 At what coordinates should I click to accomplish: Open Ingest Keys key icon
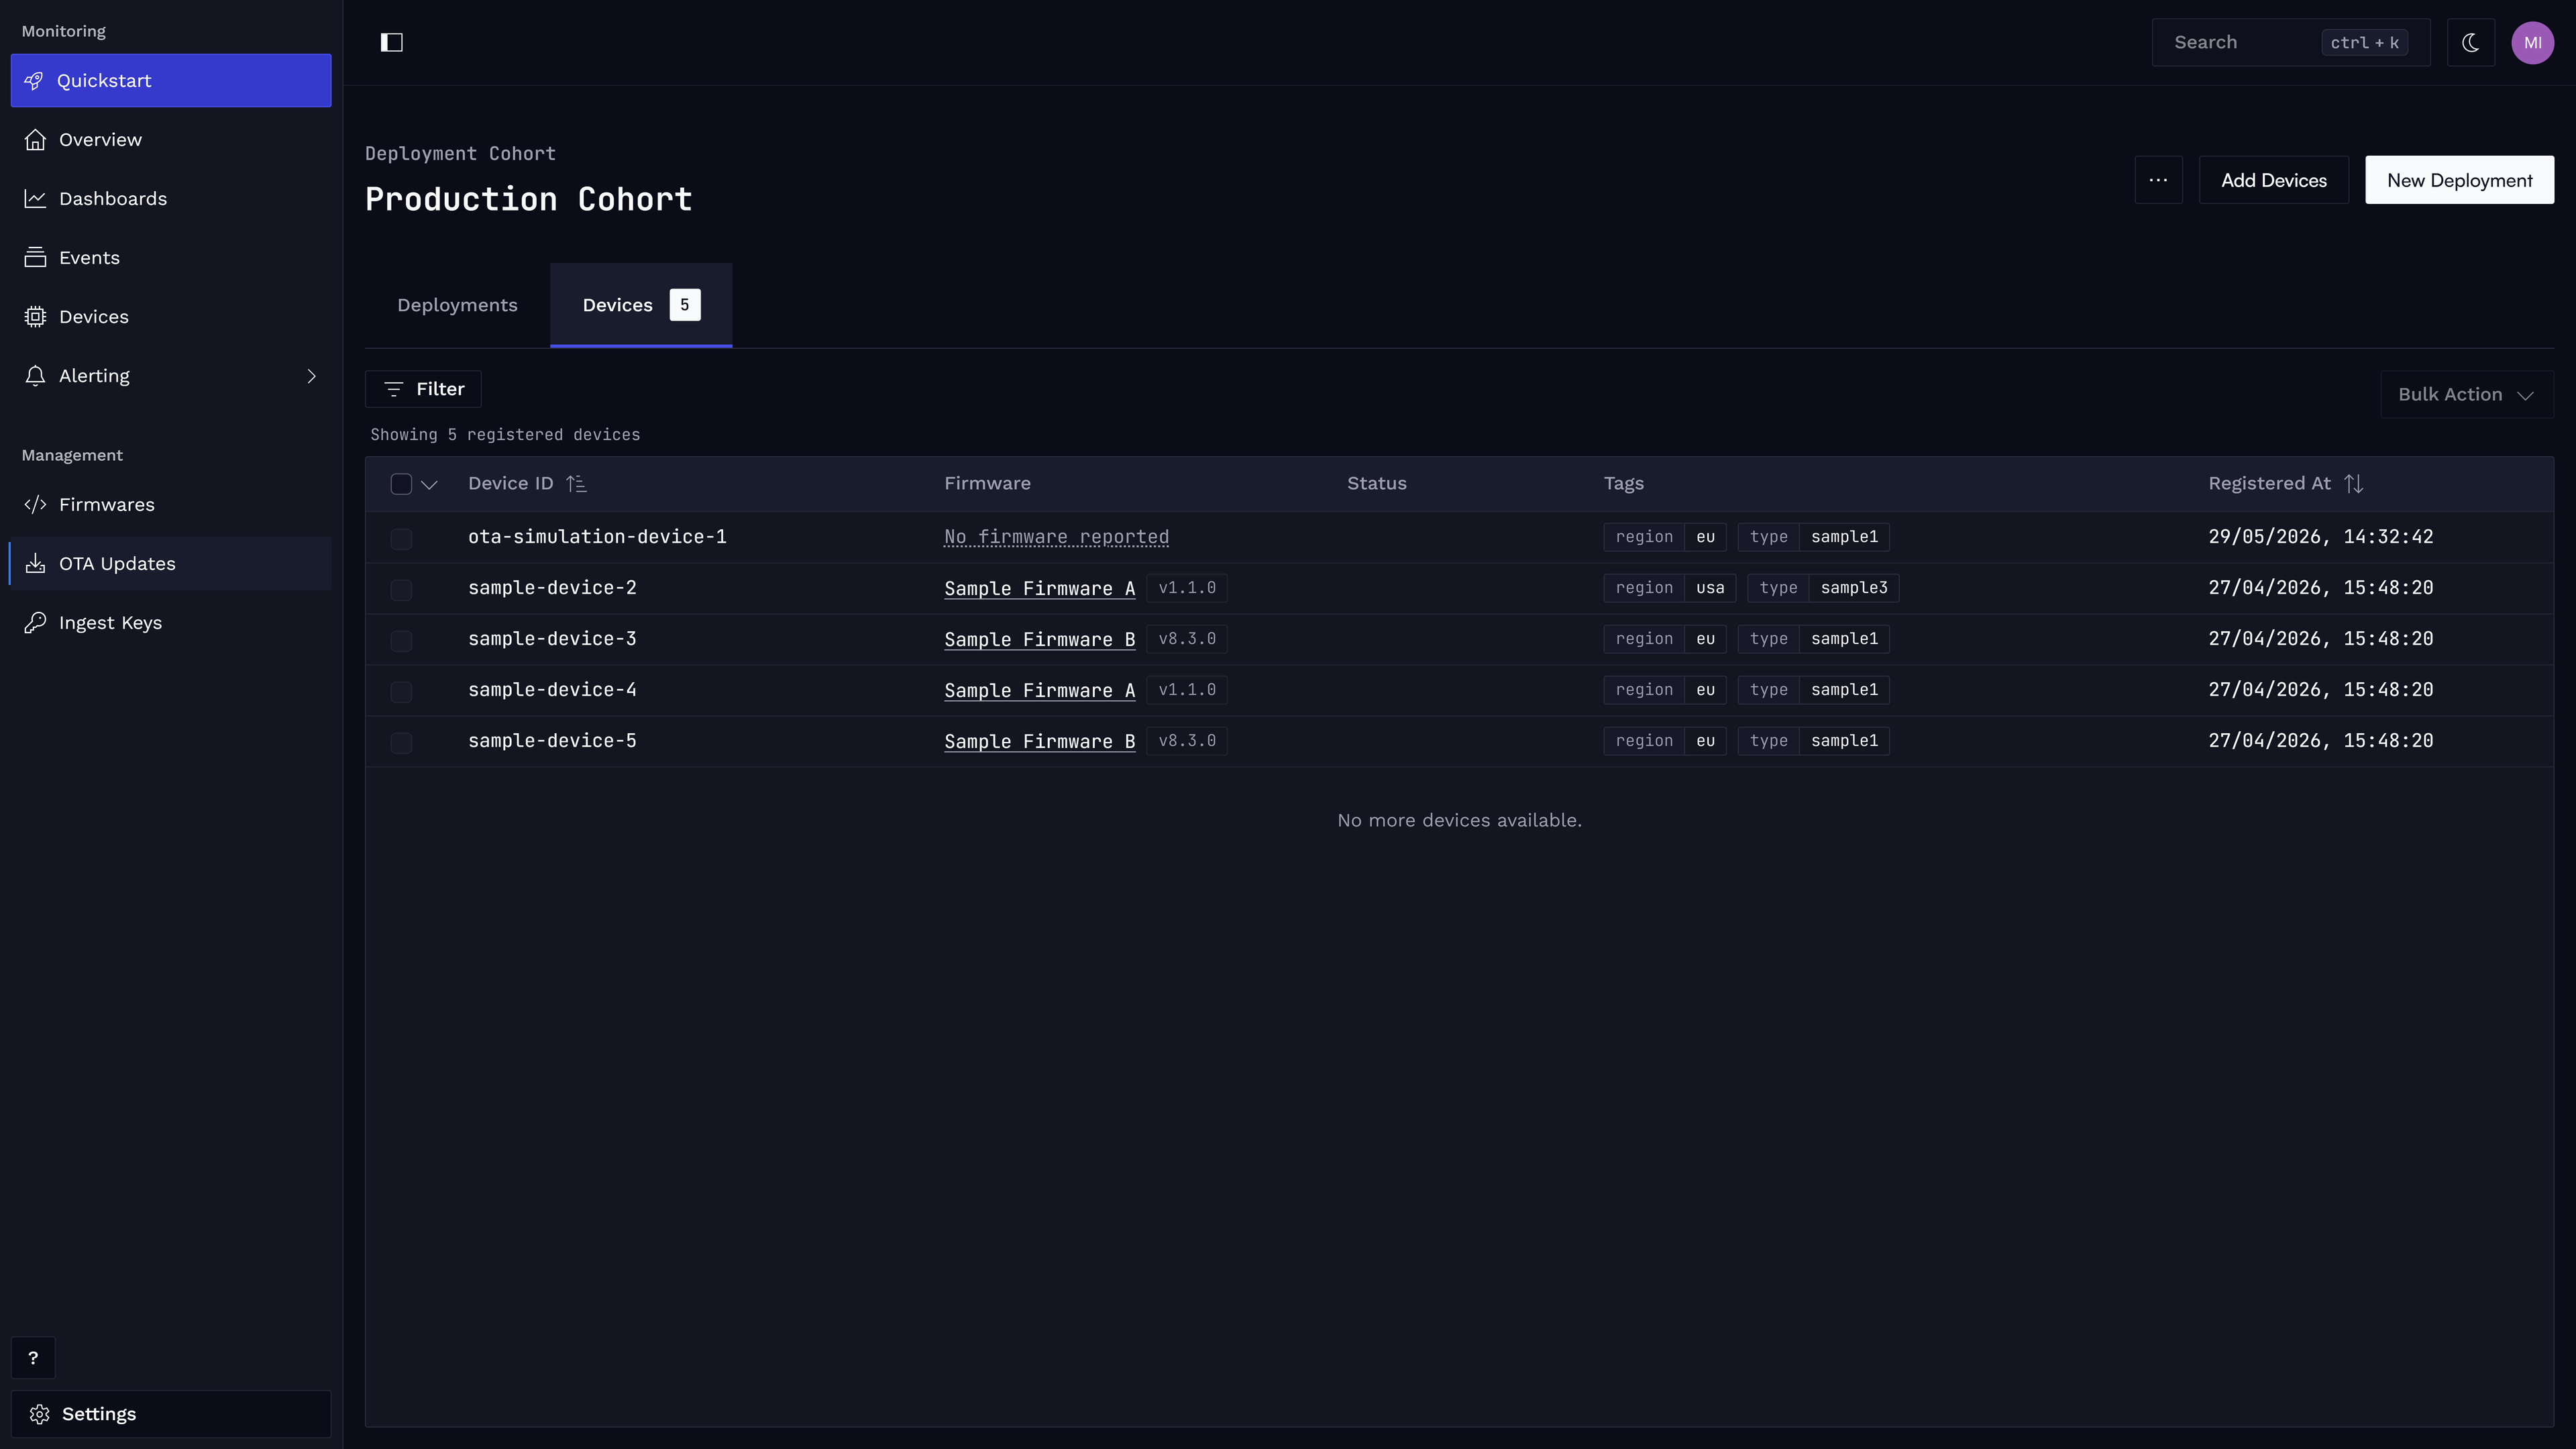pyautogui.click(x=35, y=623)
